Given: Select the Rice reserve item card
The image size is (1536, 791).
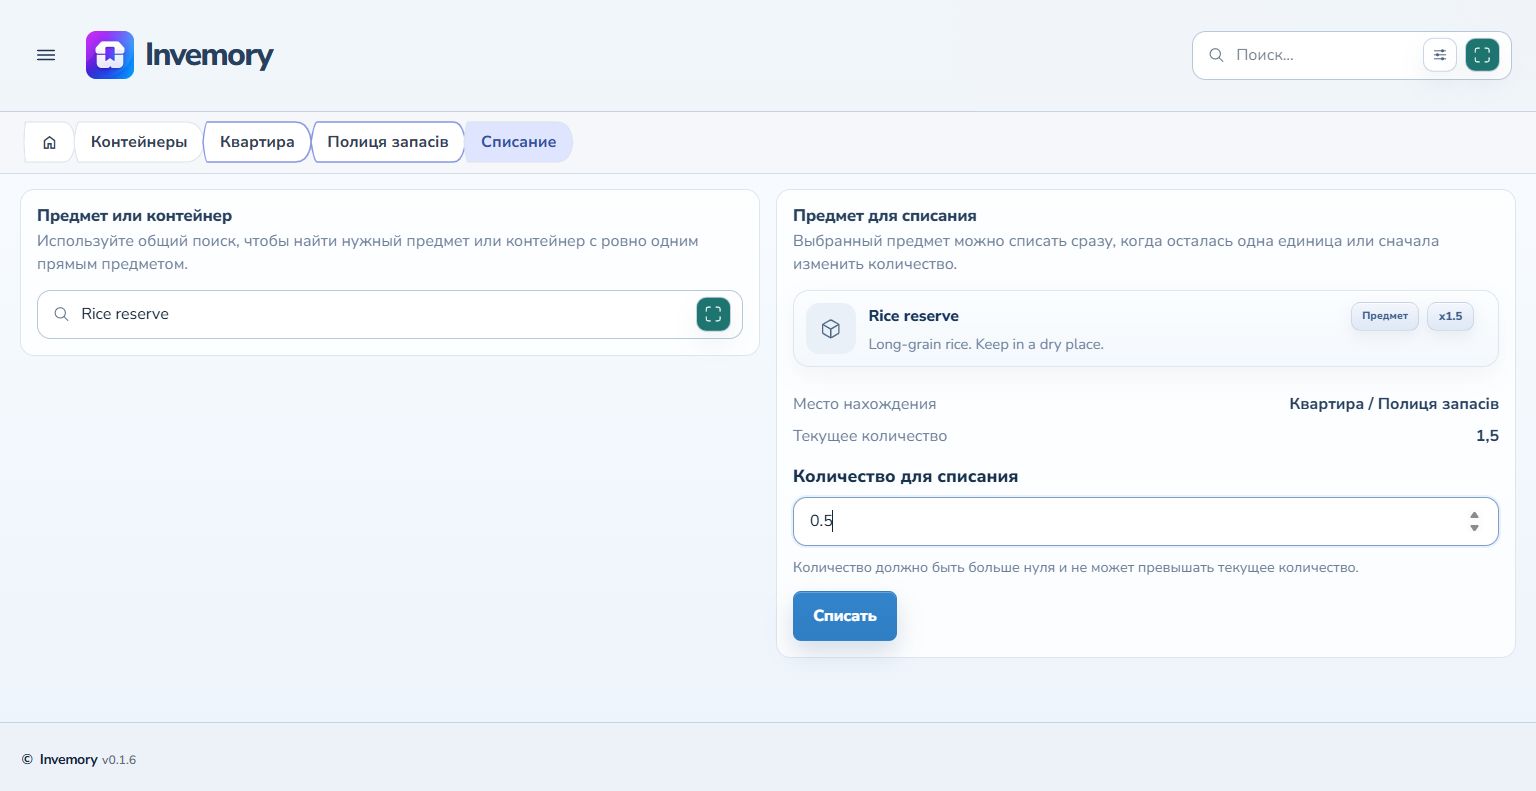Looking at the screenshot, I should pos(1146,329).
